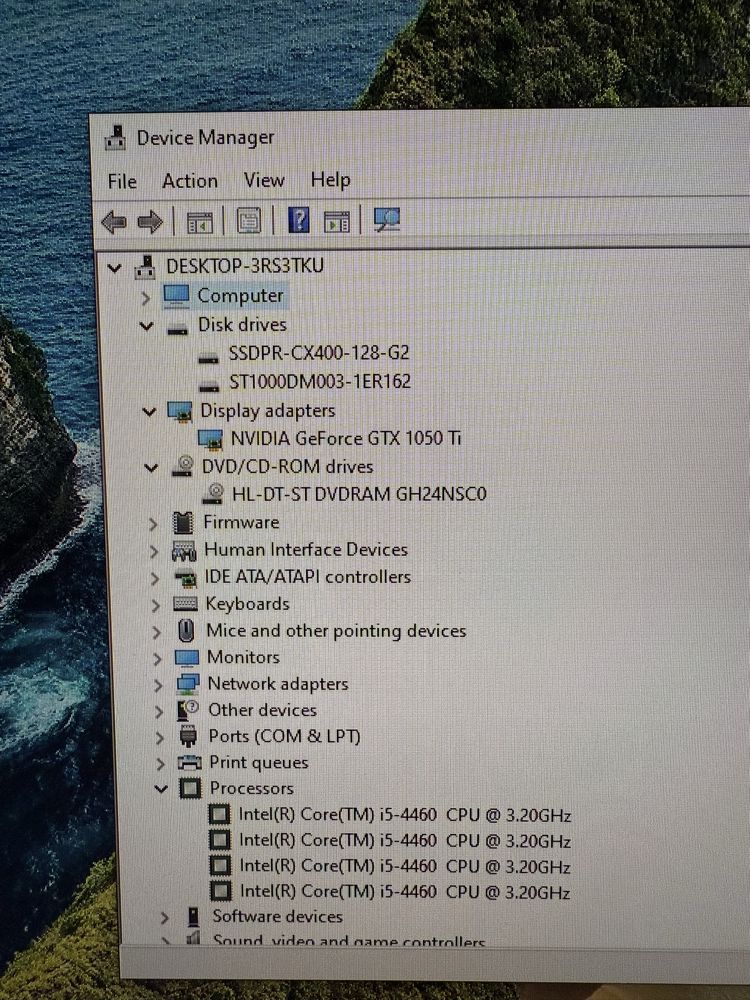Expand the Other devices category
This screenshot has height=1000, width=750.
[159, 712]
